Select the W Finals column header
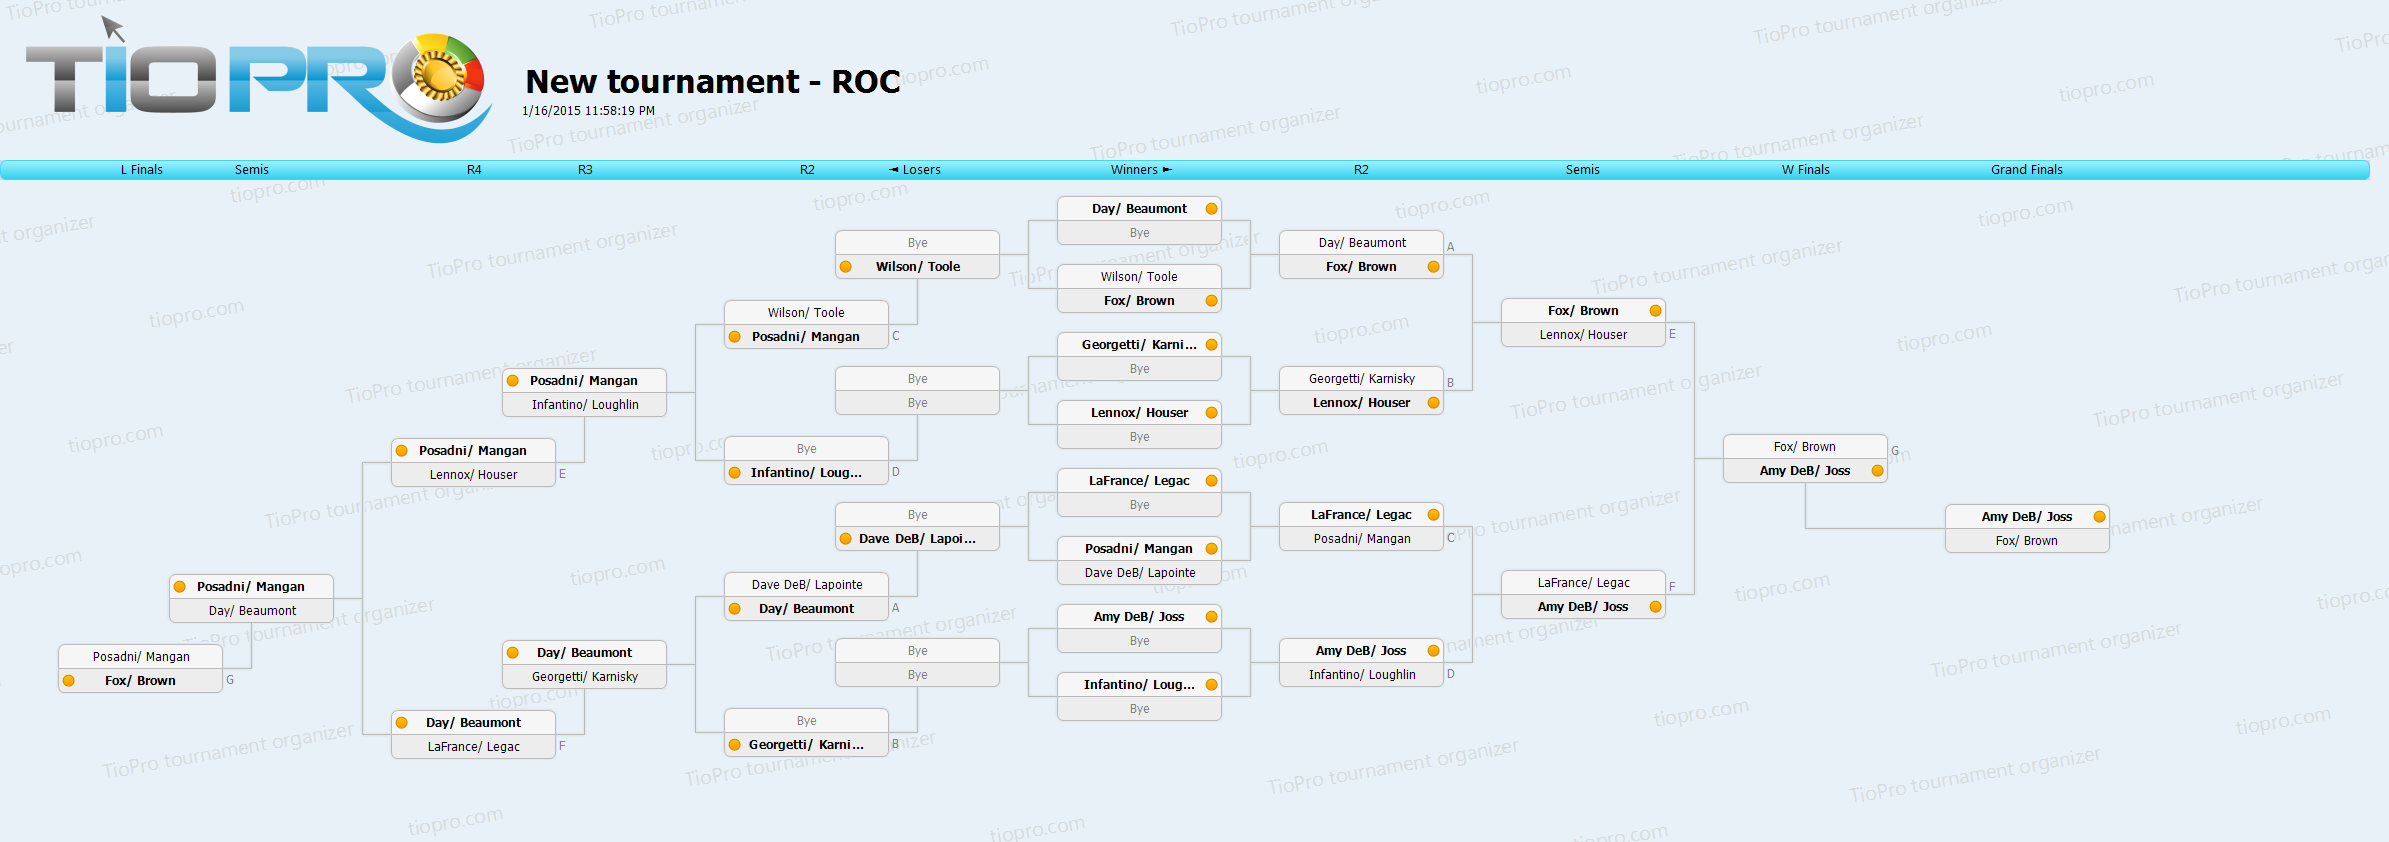 coord(1805,170)
